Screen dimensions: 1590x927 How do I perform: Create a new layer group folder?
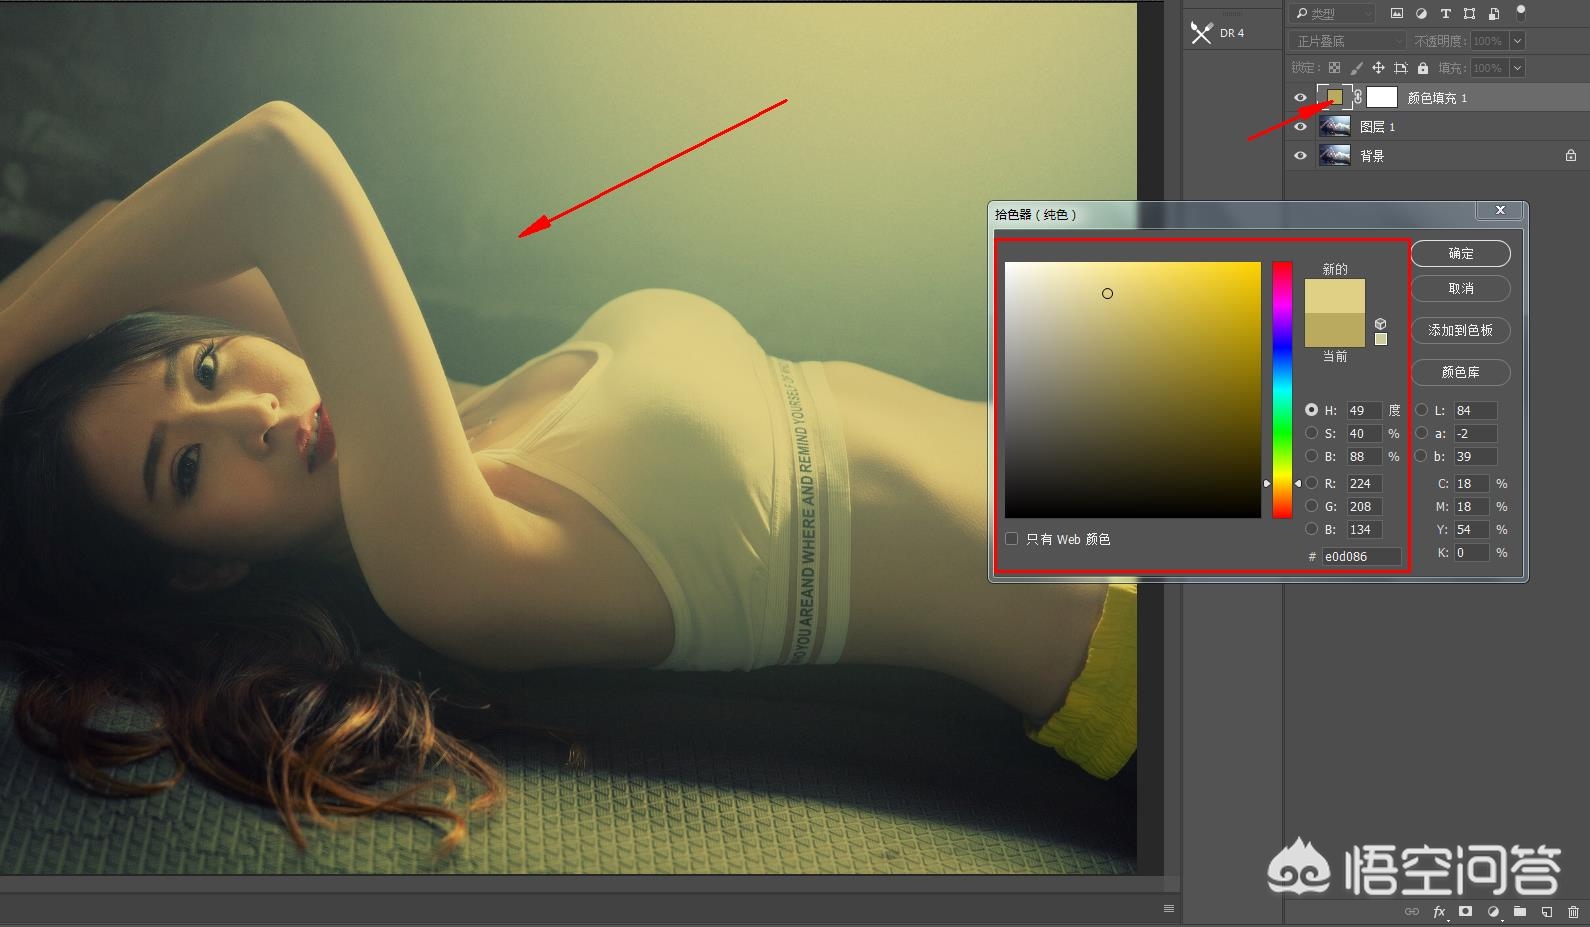pyautogui.click(x=1520, y=912)
